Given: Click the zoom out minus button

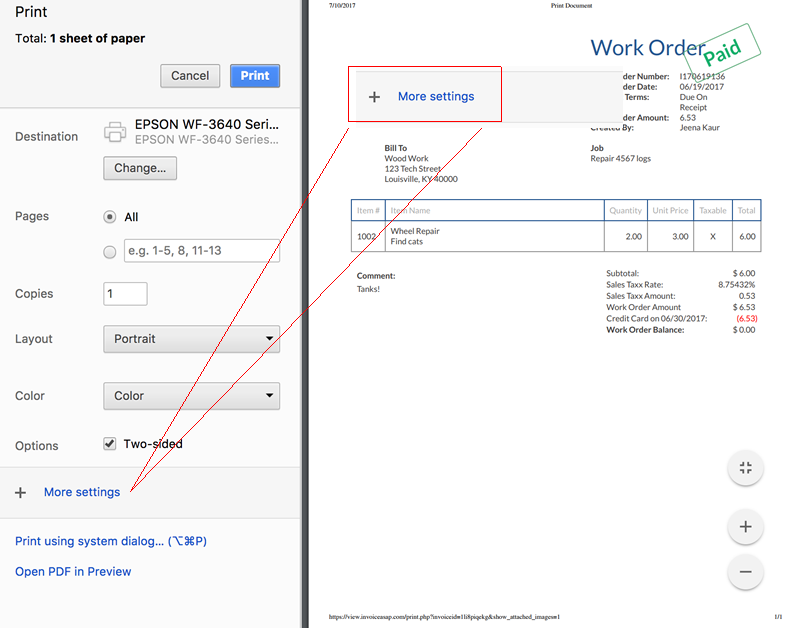Looking at the screenshot, I should coord(745,572).
